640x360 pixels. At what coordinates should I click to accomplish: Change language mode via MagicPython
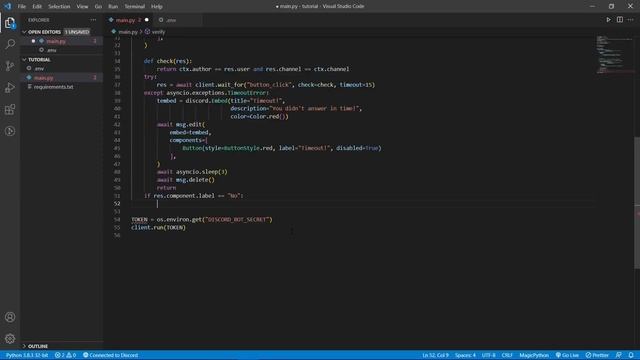[534, 355]
